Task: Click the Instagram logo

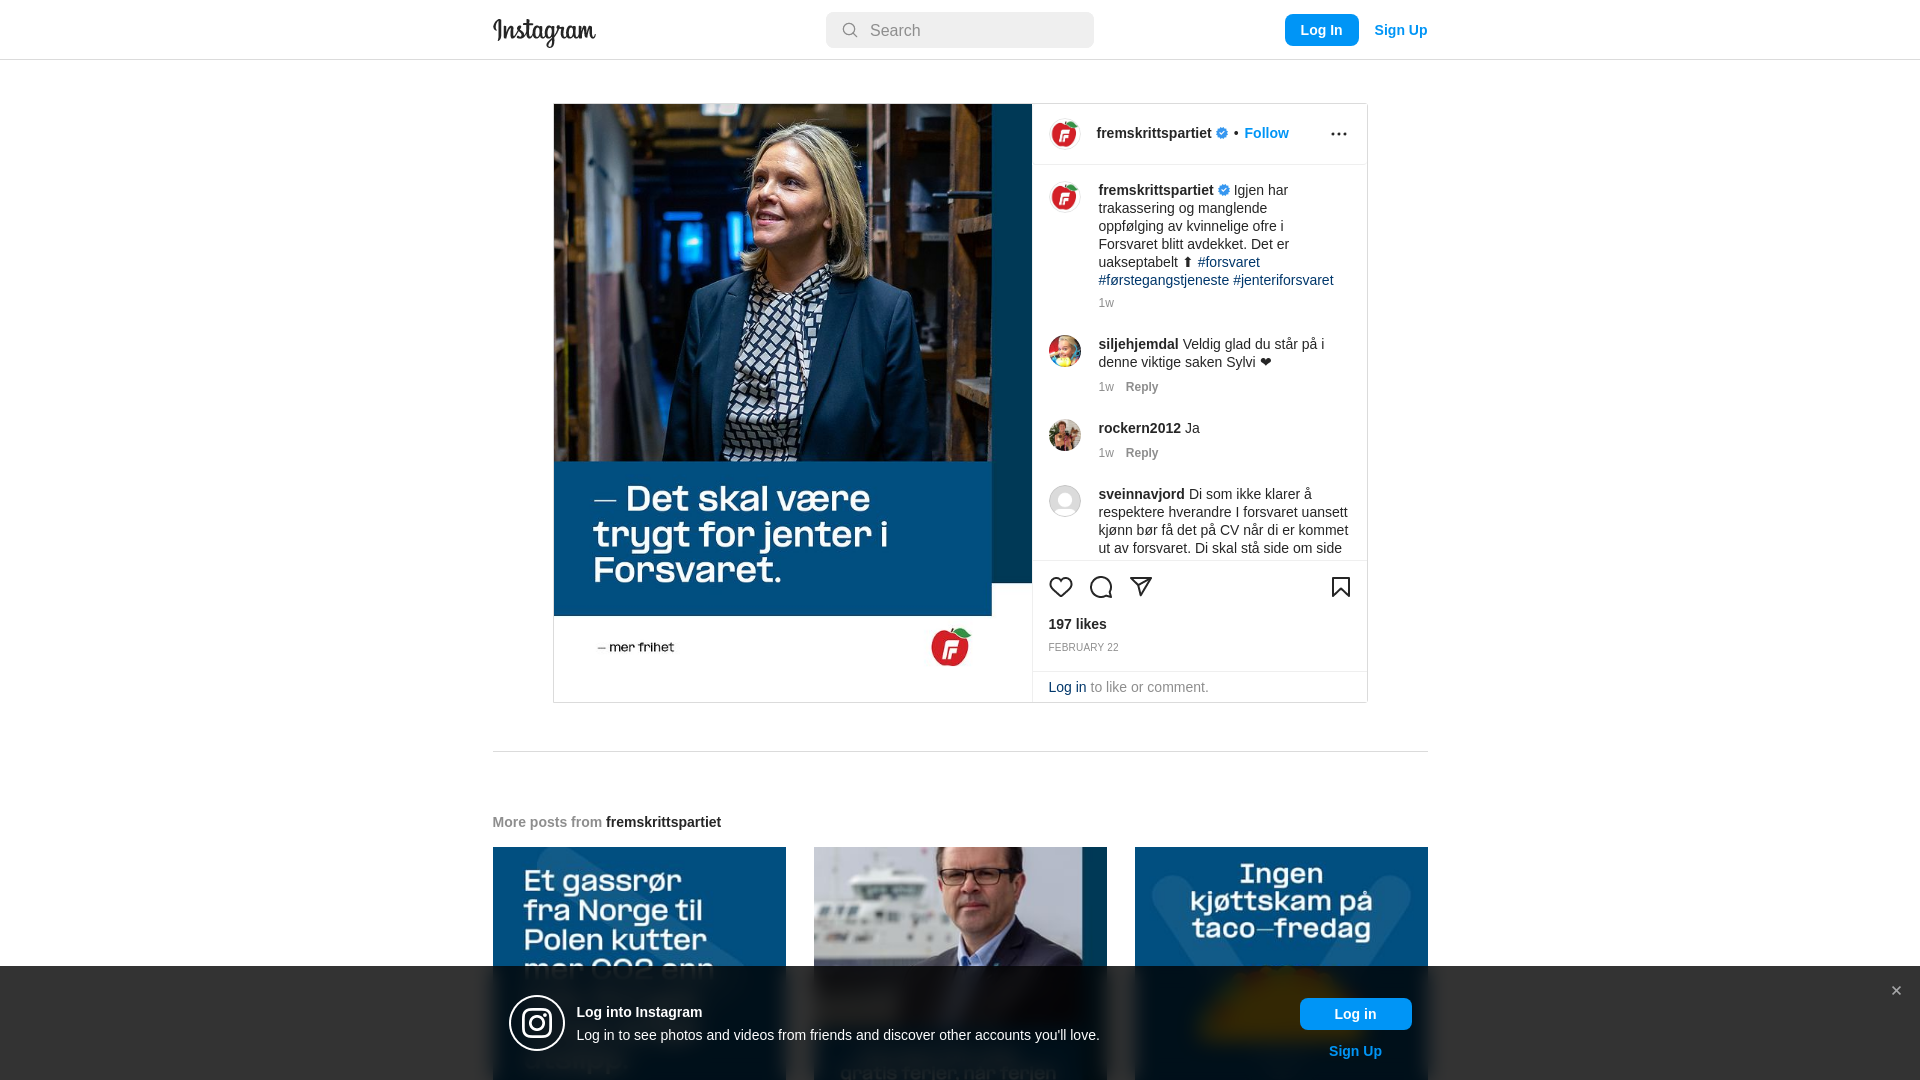Action: pyautogui.click(x=544, y=32)
